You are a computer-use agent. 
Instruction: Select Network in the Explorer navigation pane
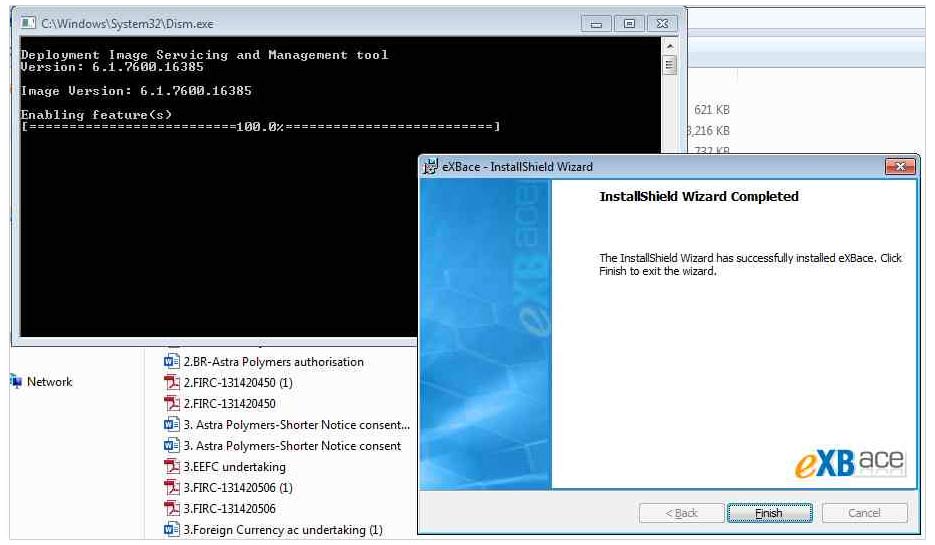(49, 382)
